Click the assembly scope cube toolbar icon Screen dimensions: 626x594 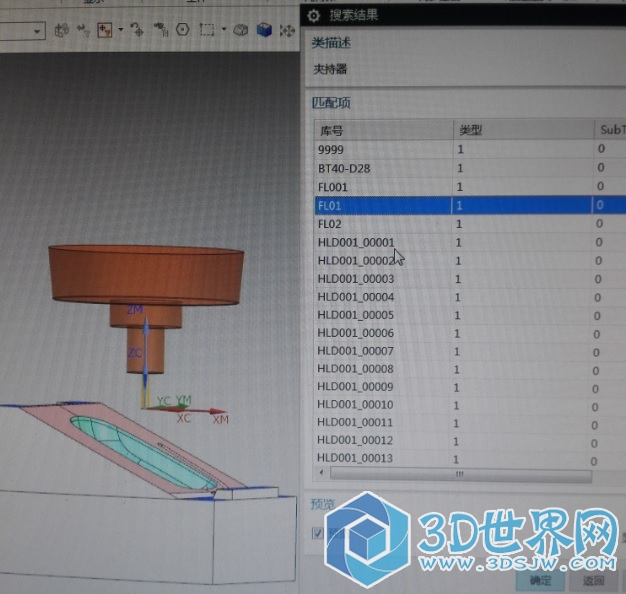(61, 31)
